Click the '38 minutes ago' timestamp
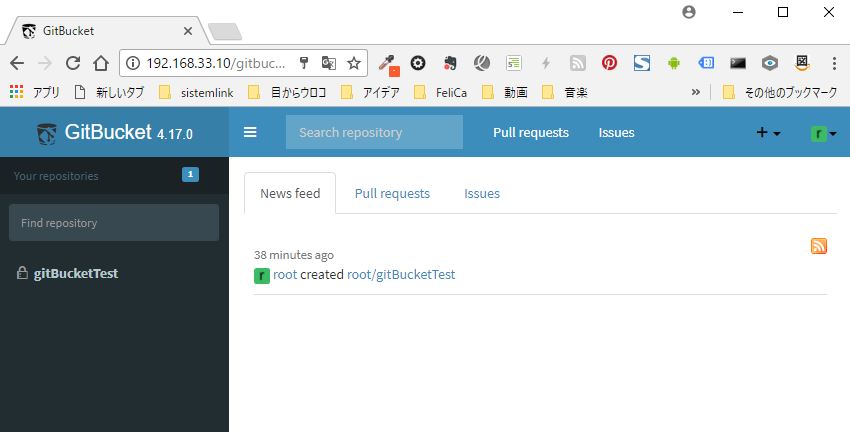Image resolution: width=850 pixels, height=432 pixels. pyautogui.click(x=294, y=255)
